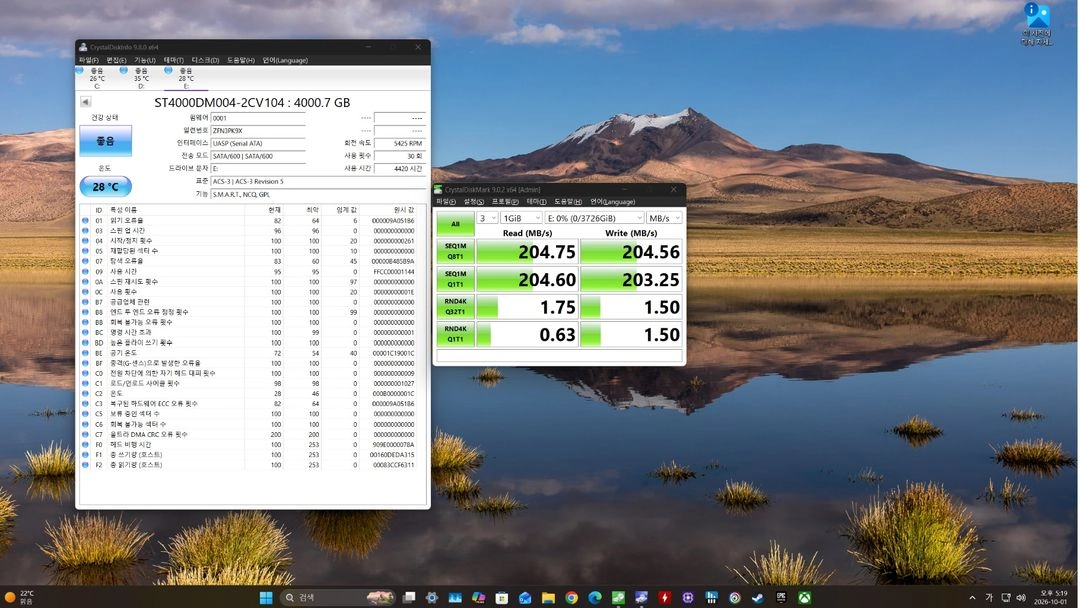Select the C: drive tab at 26 °C
Image resolution: width=1080 pixels, height=608 pixels.
96,78
